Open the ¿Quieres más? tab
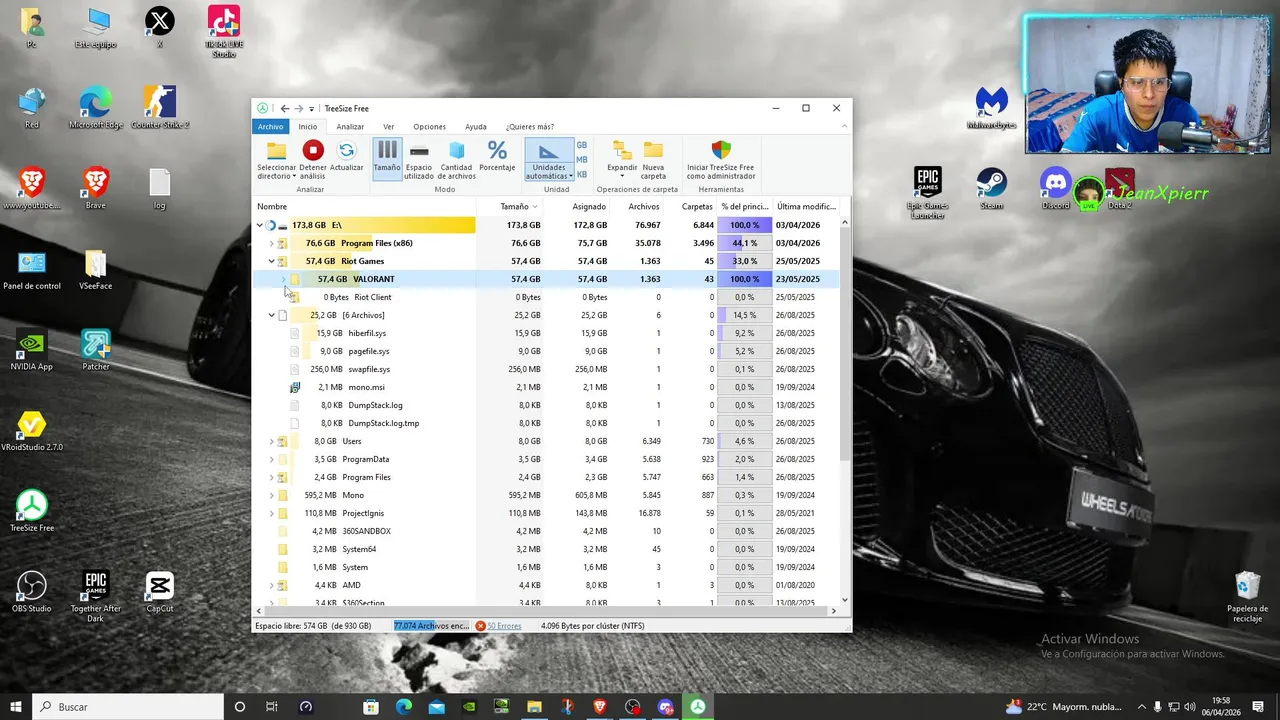Screen dimensions: 1280x720 (x=530, y=127)
